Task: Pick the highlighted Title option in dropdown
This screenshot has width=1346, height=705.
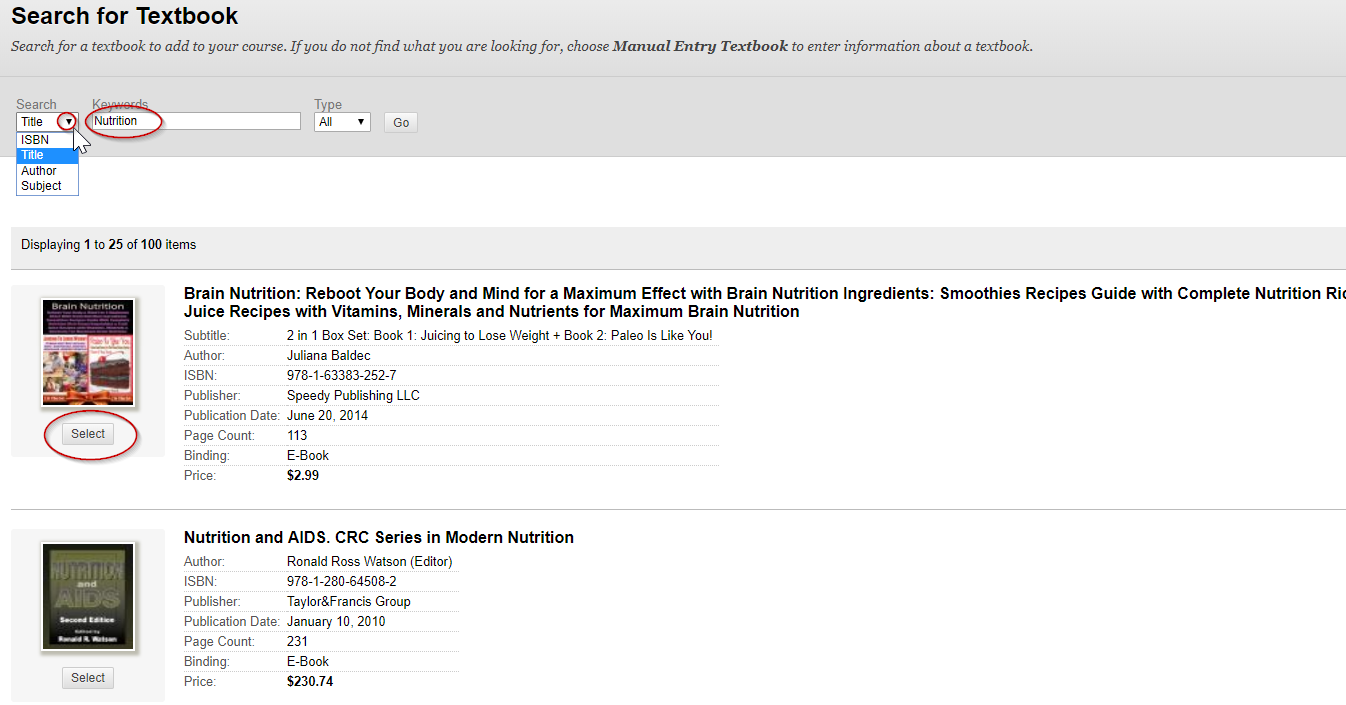Action: [x=34, y=155]
